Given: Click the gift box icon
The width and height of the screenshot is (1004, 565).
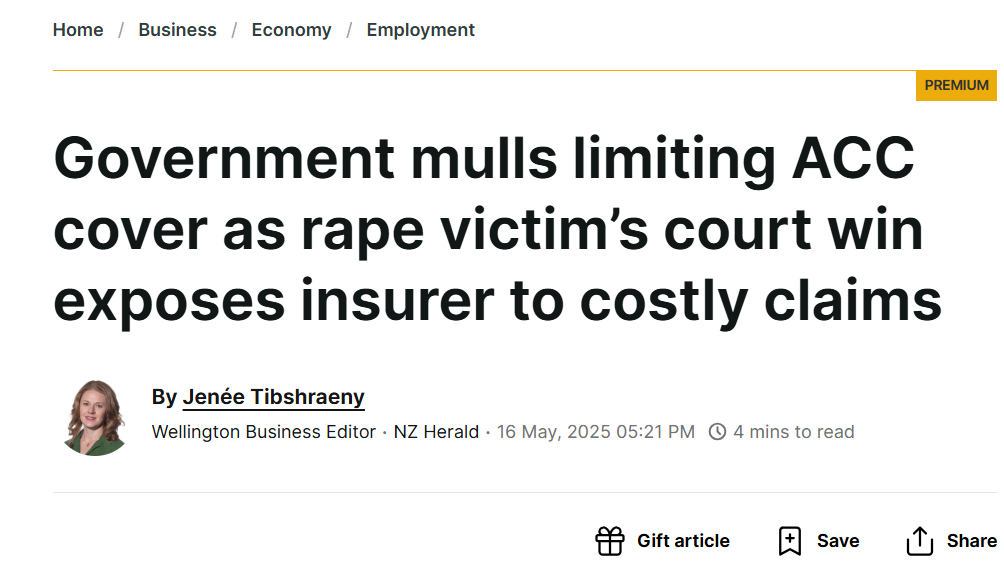Looking at the screenshot, I should [x=610, y=541].
